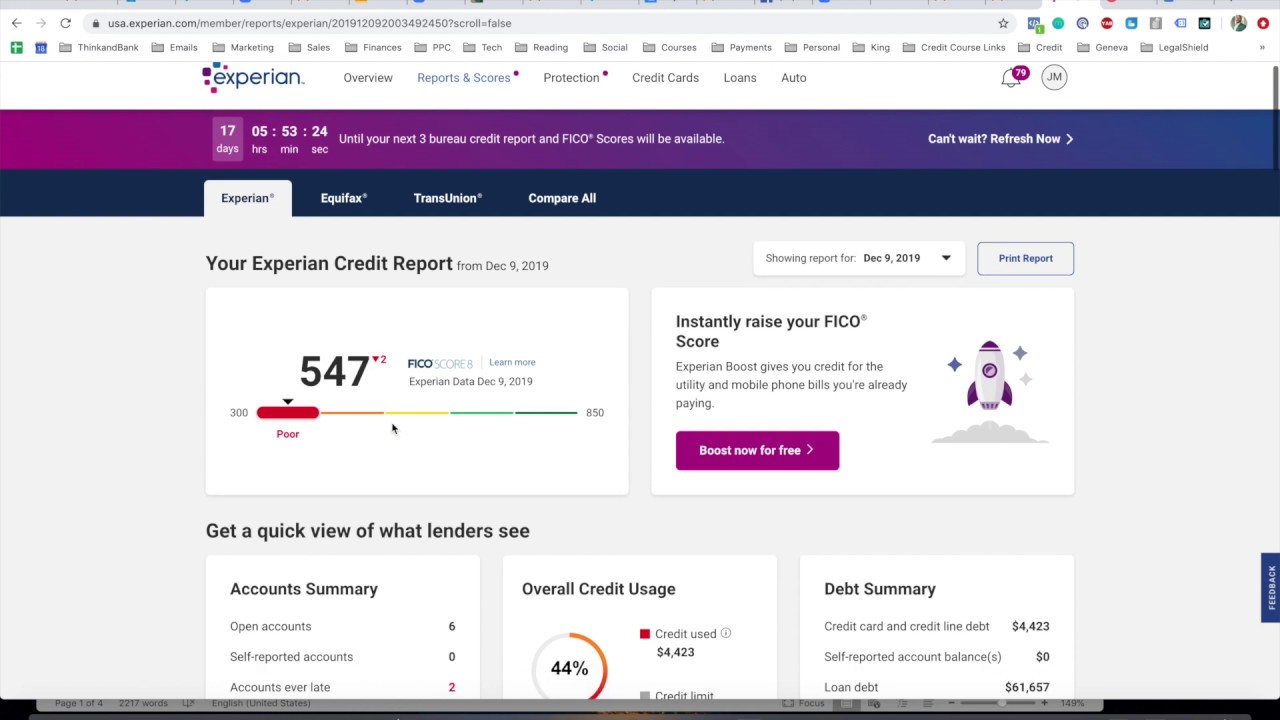
Task: Open the ThinkandBank bookmarks folder
Action: coord(98,47)
